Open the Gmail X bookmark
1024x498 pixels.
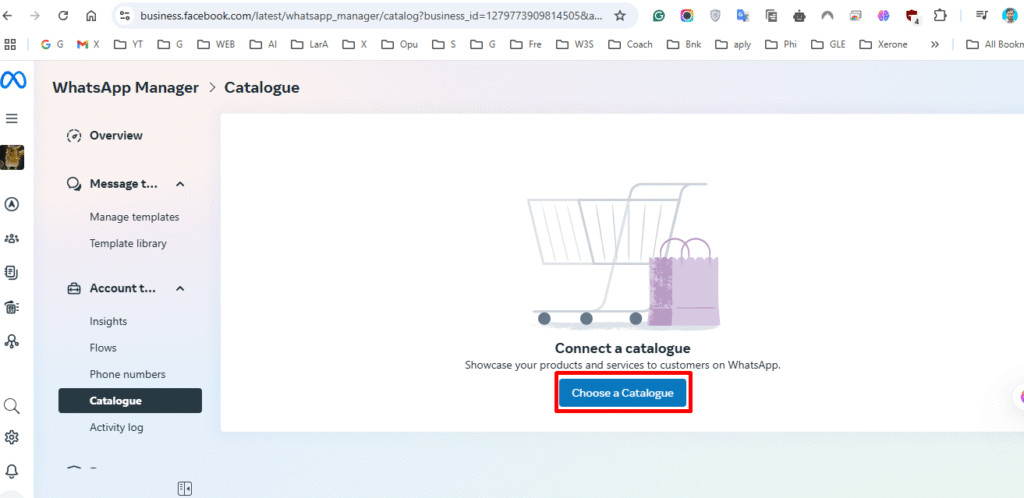88,44
